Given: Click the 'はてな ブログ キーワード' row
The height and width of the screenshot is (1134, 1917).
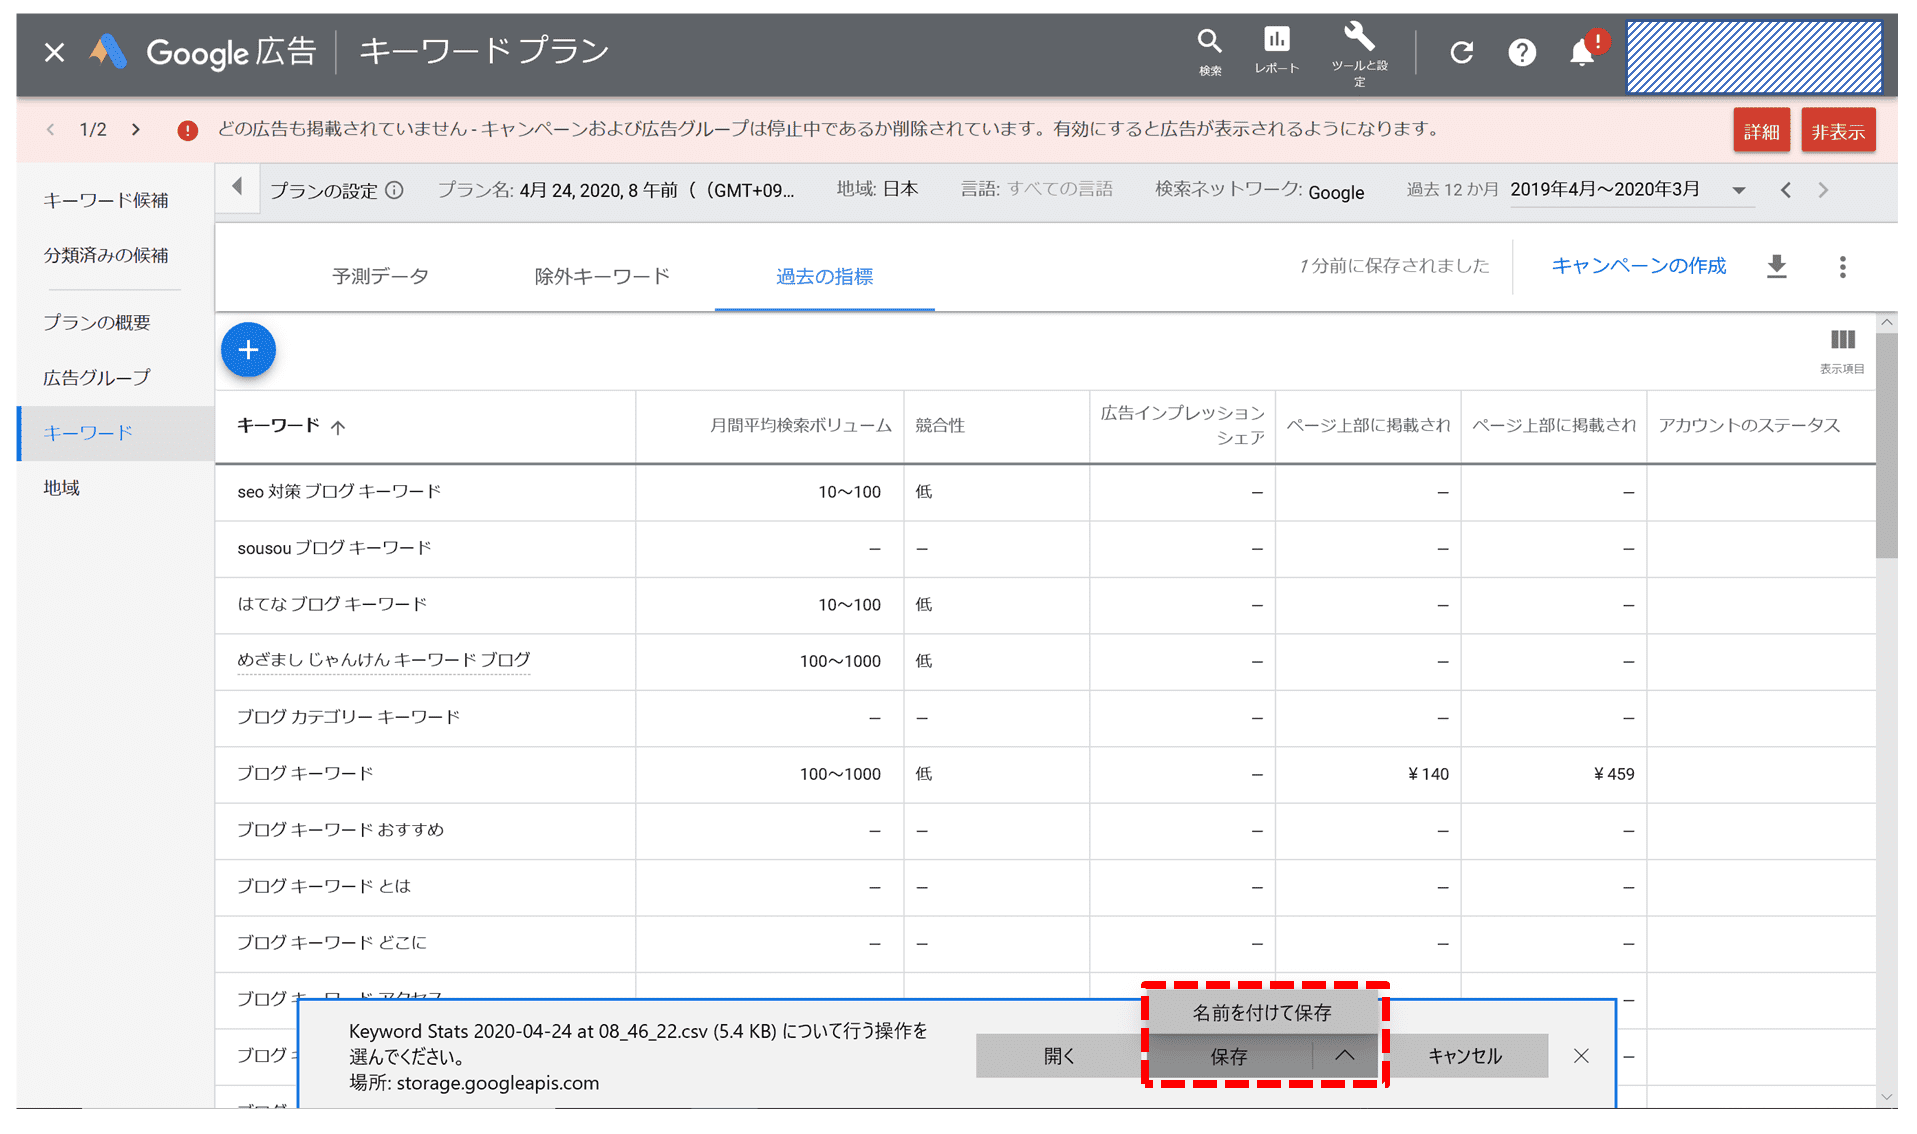Looking at the screenshot, I should [x=1045, y=605].
